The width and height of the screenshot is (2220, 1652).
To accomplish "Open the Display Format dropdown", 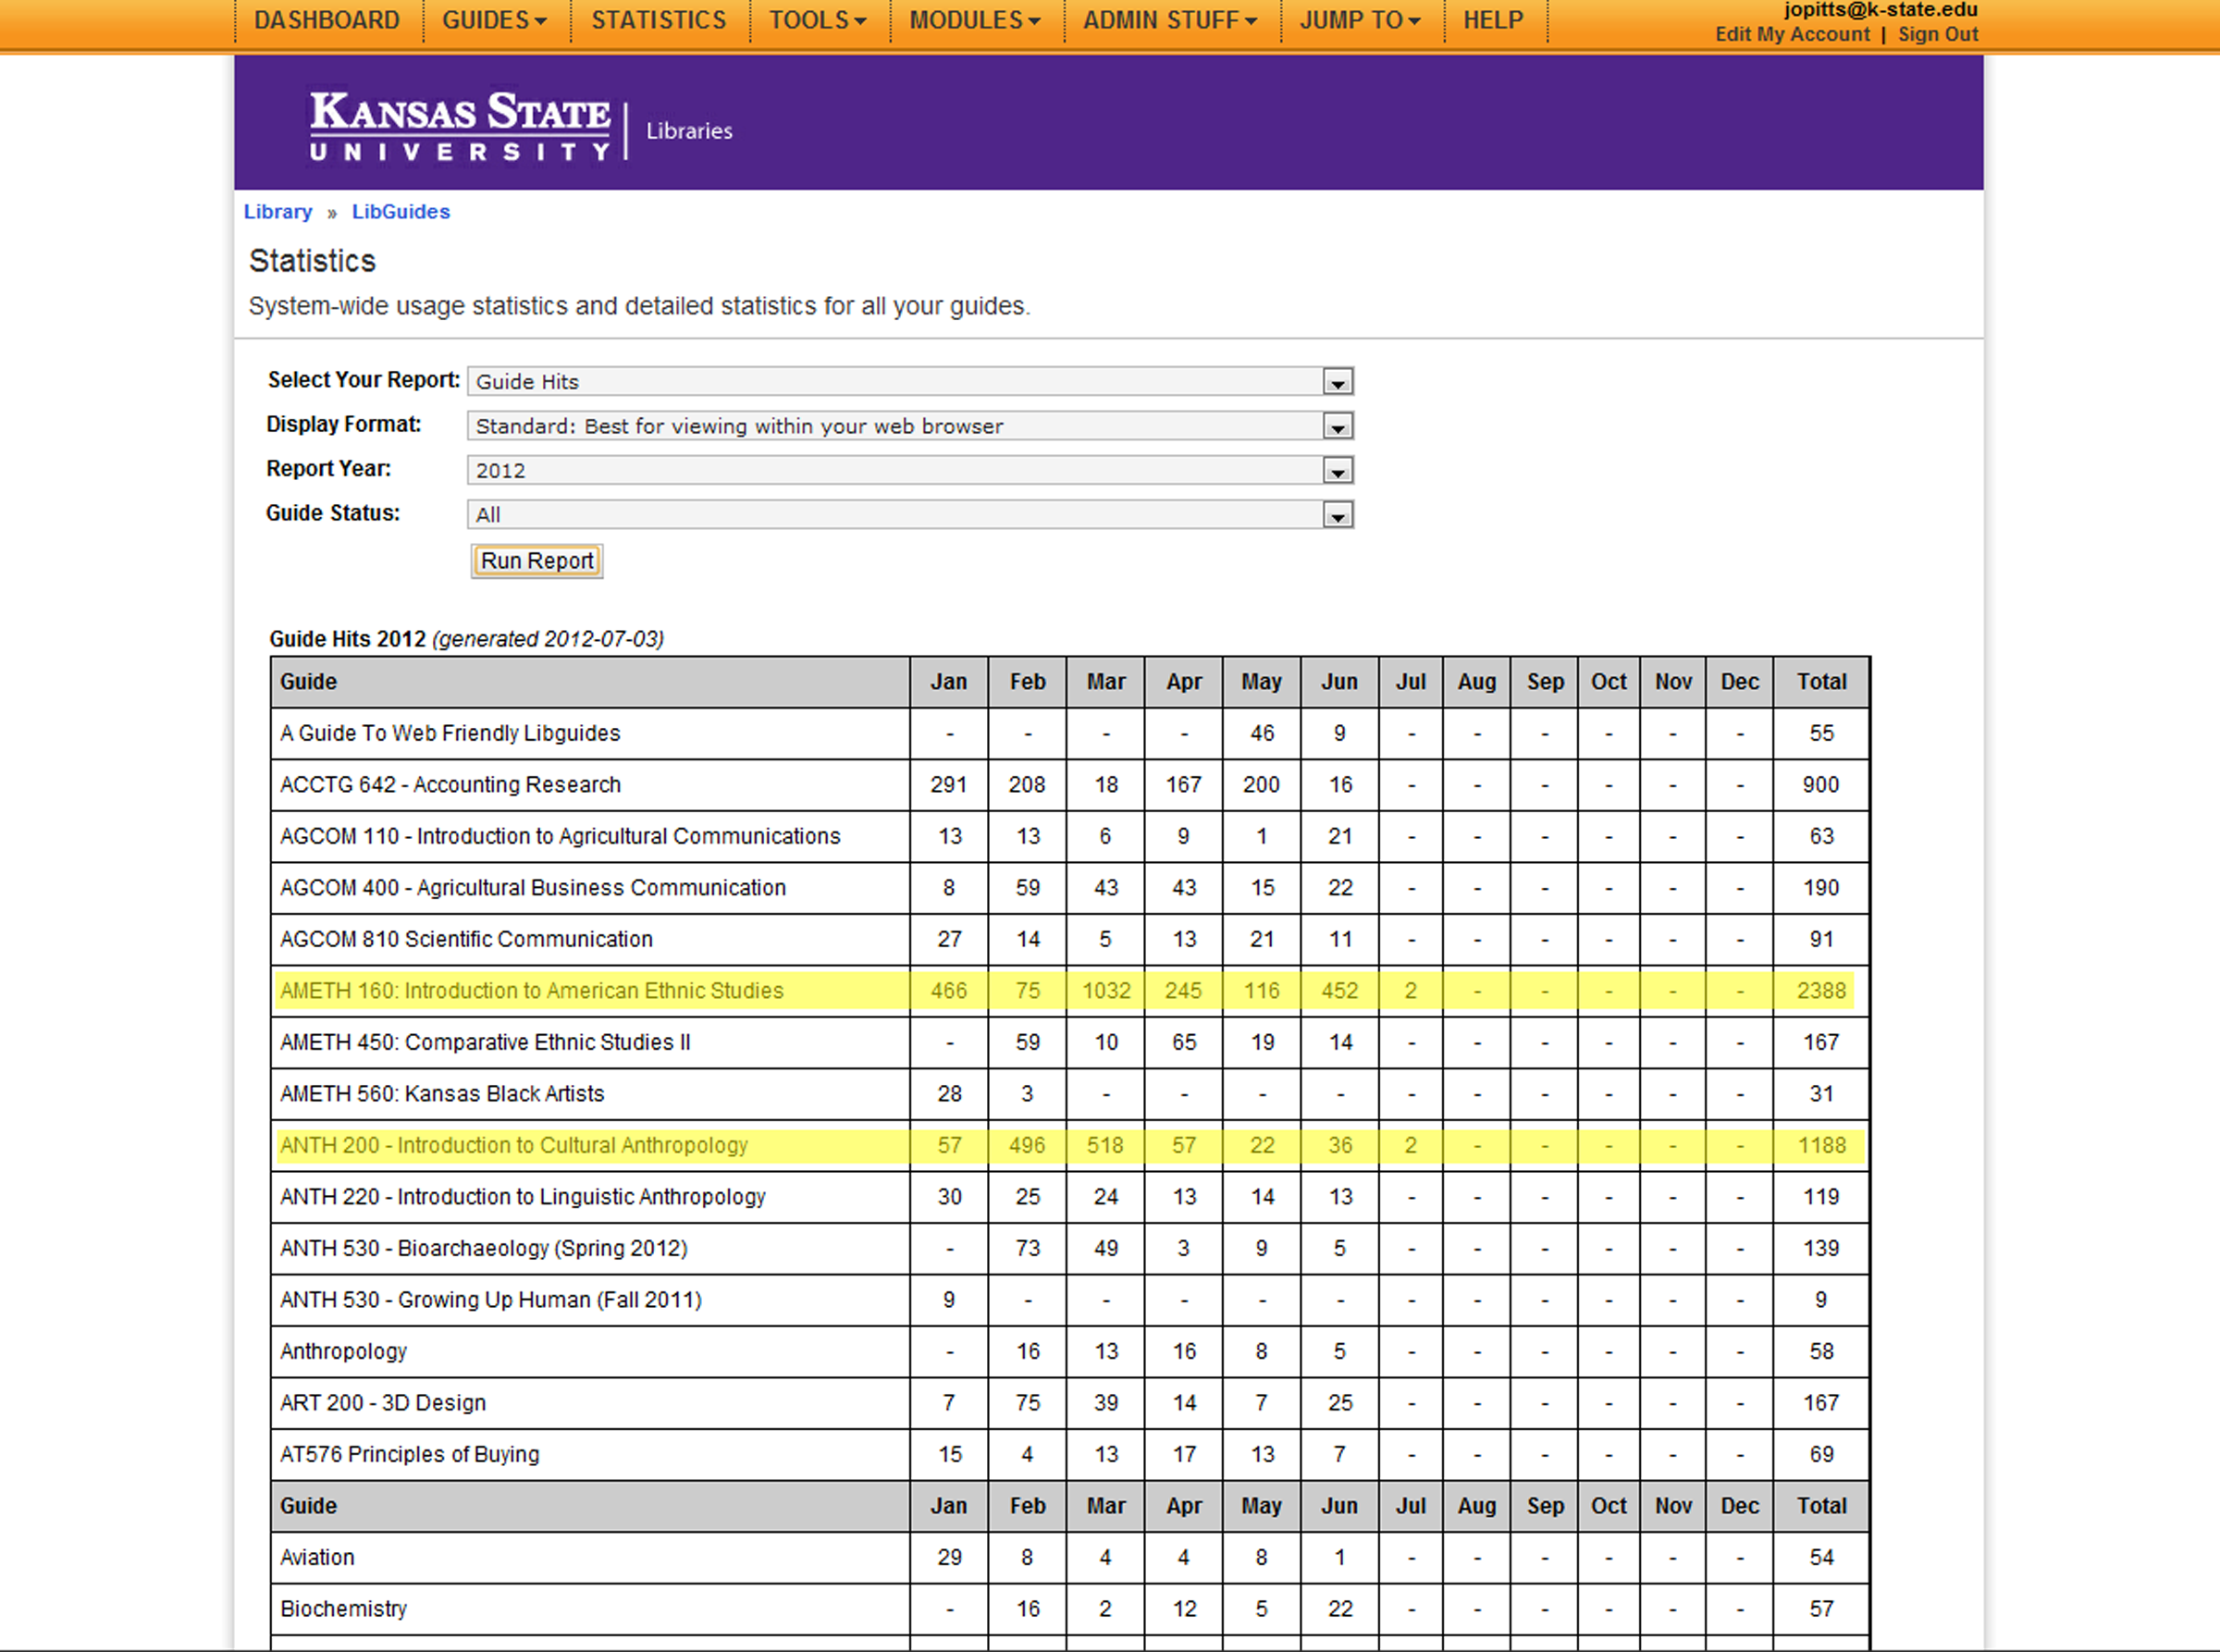I will coord(910,426).
